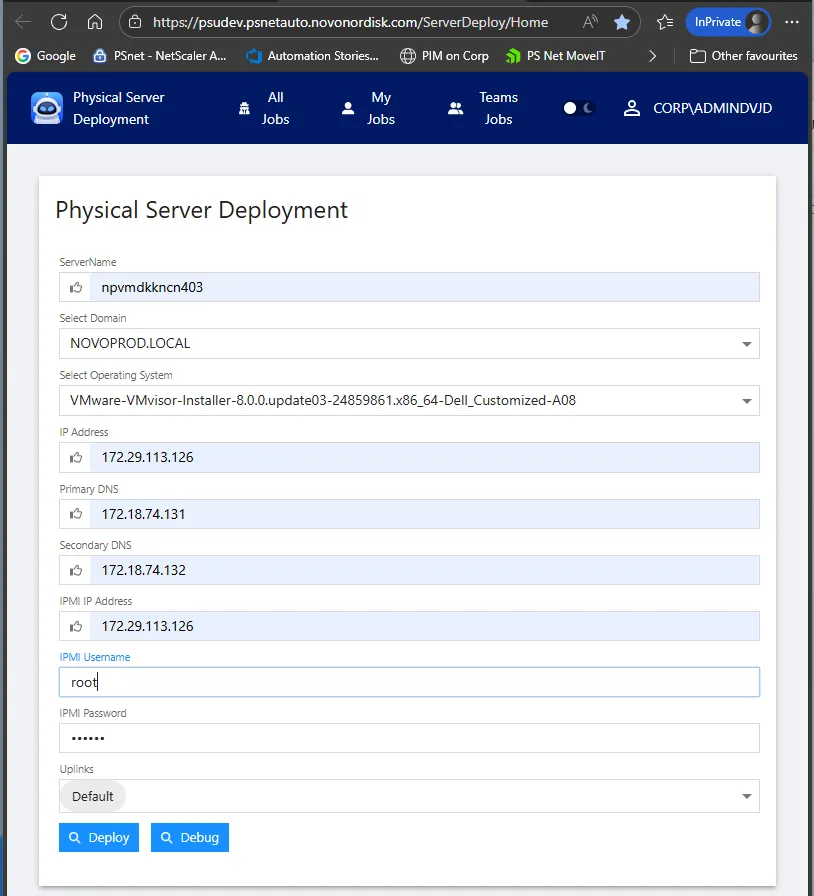Screen dimensions: 814x896
Task: Open the PS Net MoveIT bookmark
Action: [x=556, y=56]
